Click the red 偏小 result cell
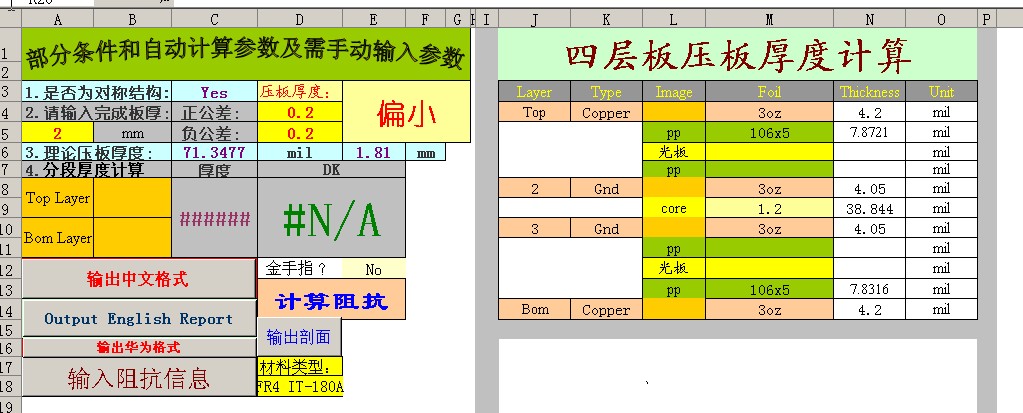Viewport: 1023px width, 413px height. (x=406, y=112)
